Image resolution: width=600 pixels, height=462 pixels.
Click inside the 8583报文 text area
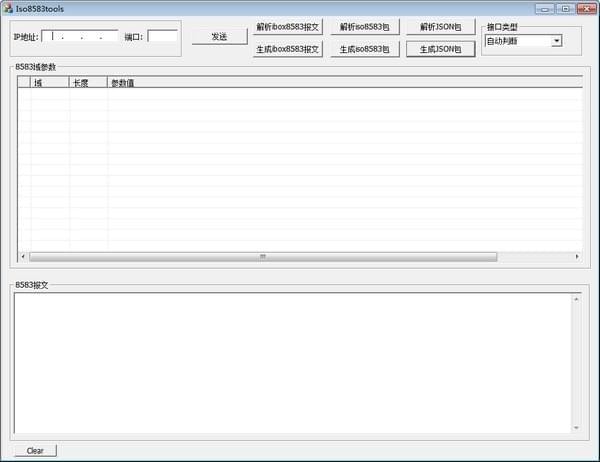pos(293,363)
